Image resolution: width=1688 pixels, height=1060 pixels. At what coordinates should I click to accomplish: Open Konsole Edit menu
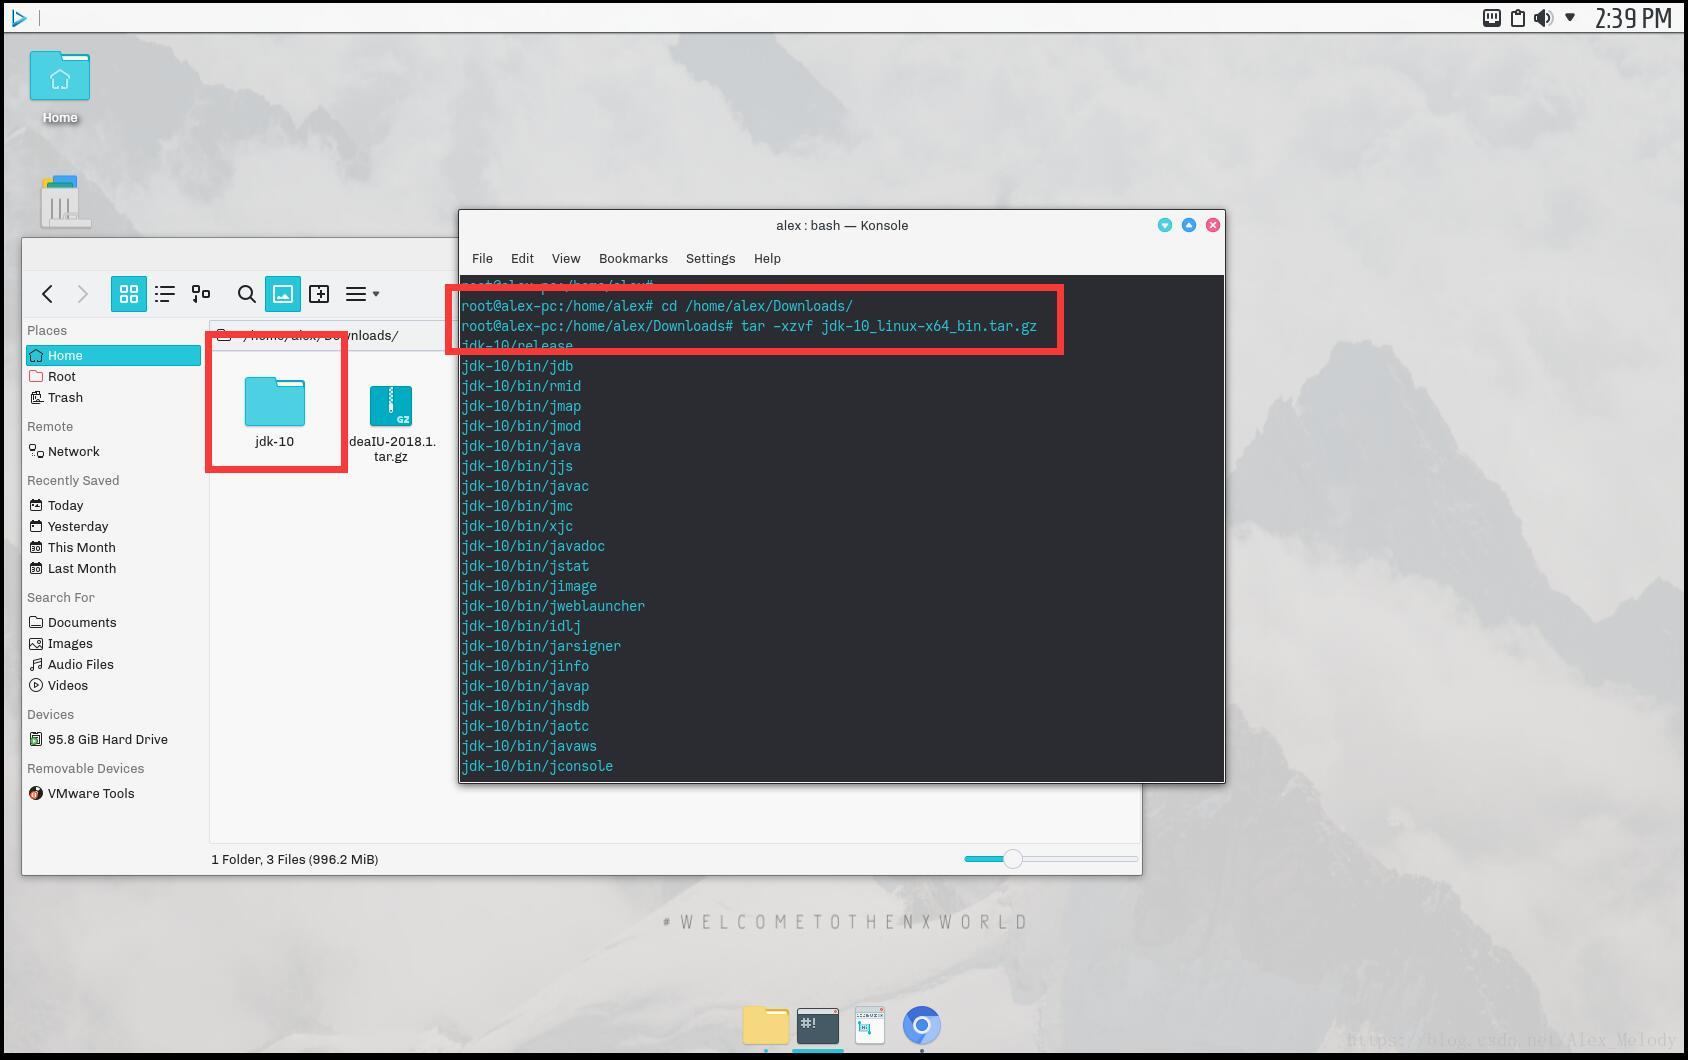(522, 258)
